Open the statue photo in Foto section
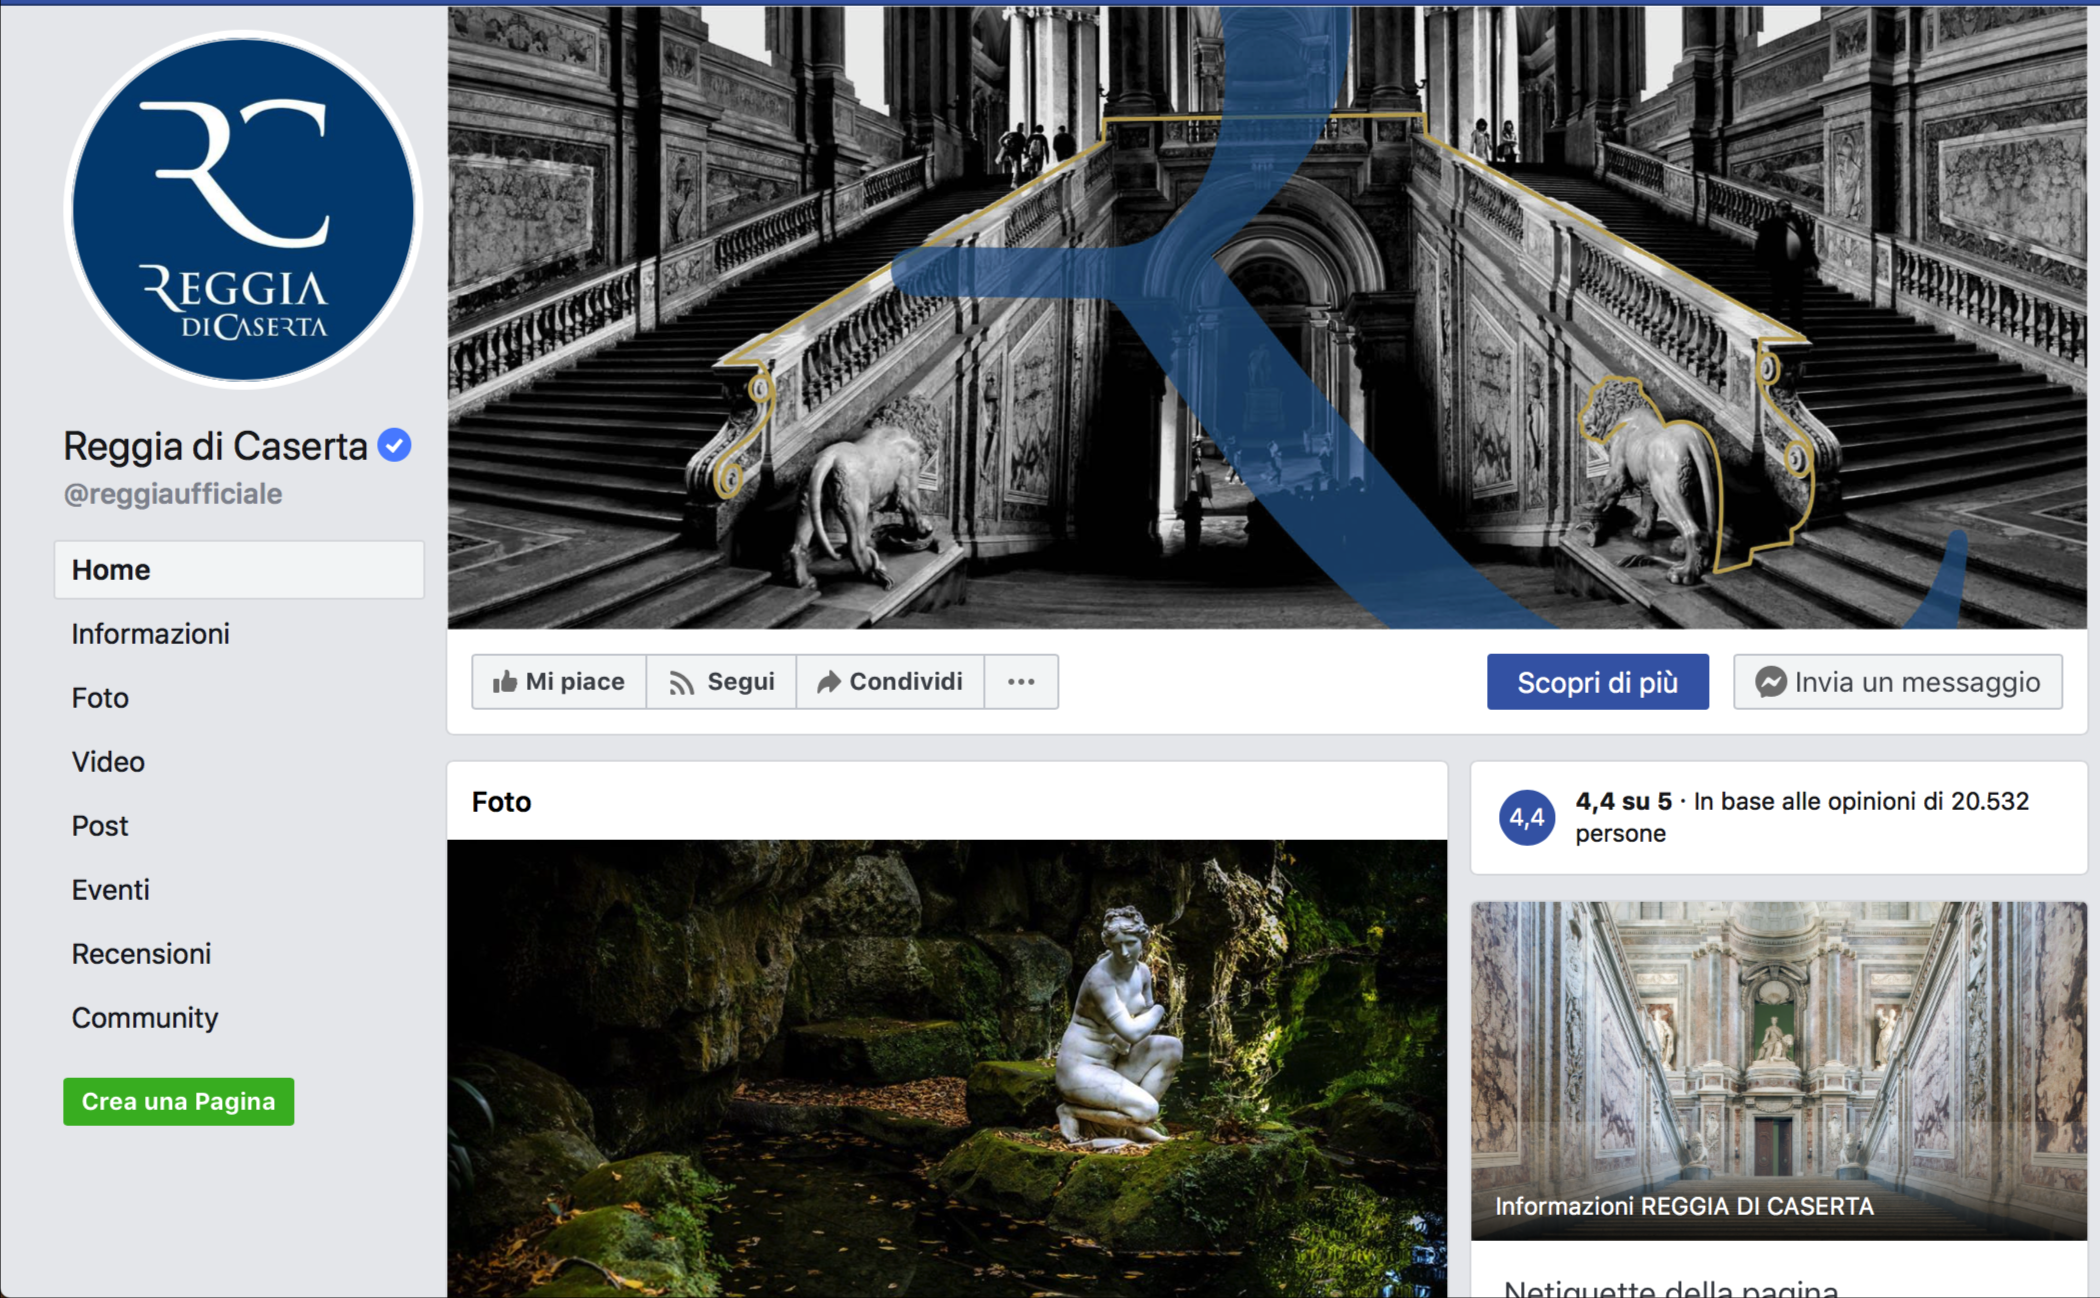This screenshot has width=2100, height=1298. click(x=947, y=1068)
